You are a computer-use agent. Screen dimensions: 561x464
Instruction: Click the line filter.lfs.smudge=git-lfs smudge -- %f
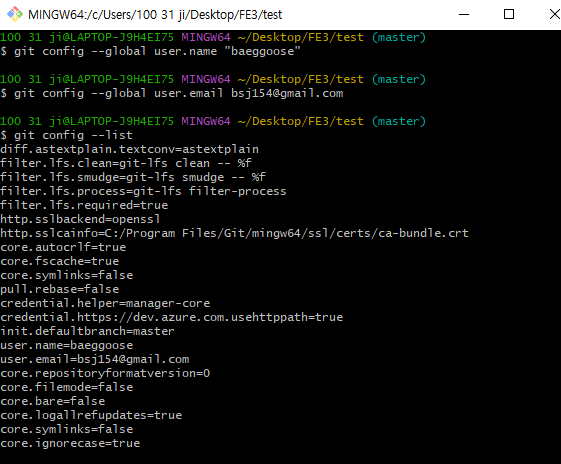point(133,177)
